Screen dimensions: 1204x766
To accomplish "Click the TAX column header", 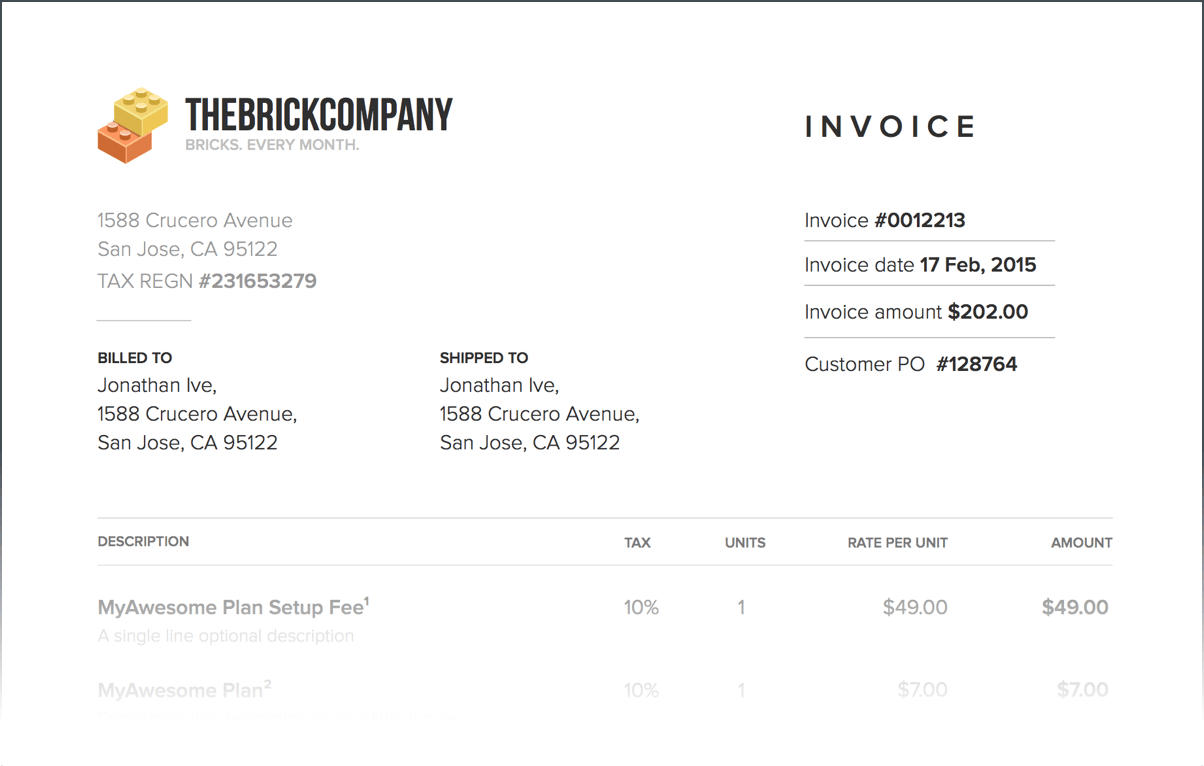I will (x=637, y=543).
